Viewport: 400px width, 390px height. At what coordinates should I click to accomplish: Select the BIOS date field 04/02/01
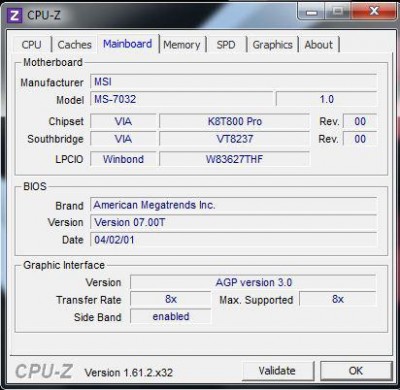pyautogui.click(x=234, y=240)
